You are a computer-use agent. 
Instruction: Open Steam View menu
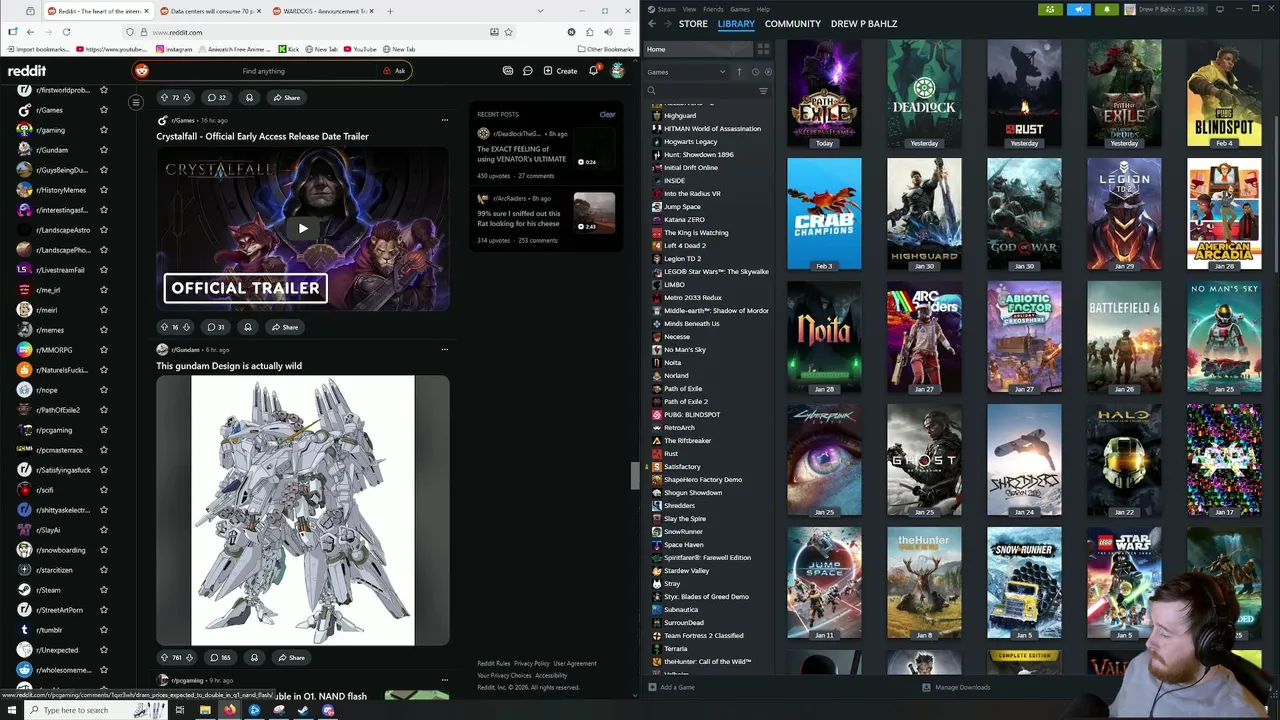(689, 9)
